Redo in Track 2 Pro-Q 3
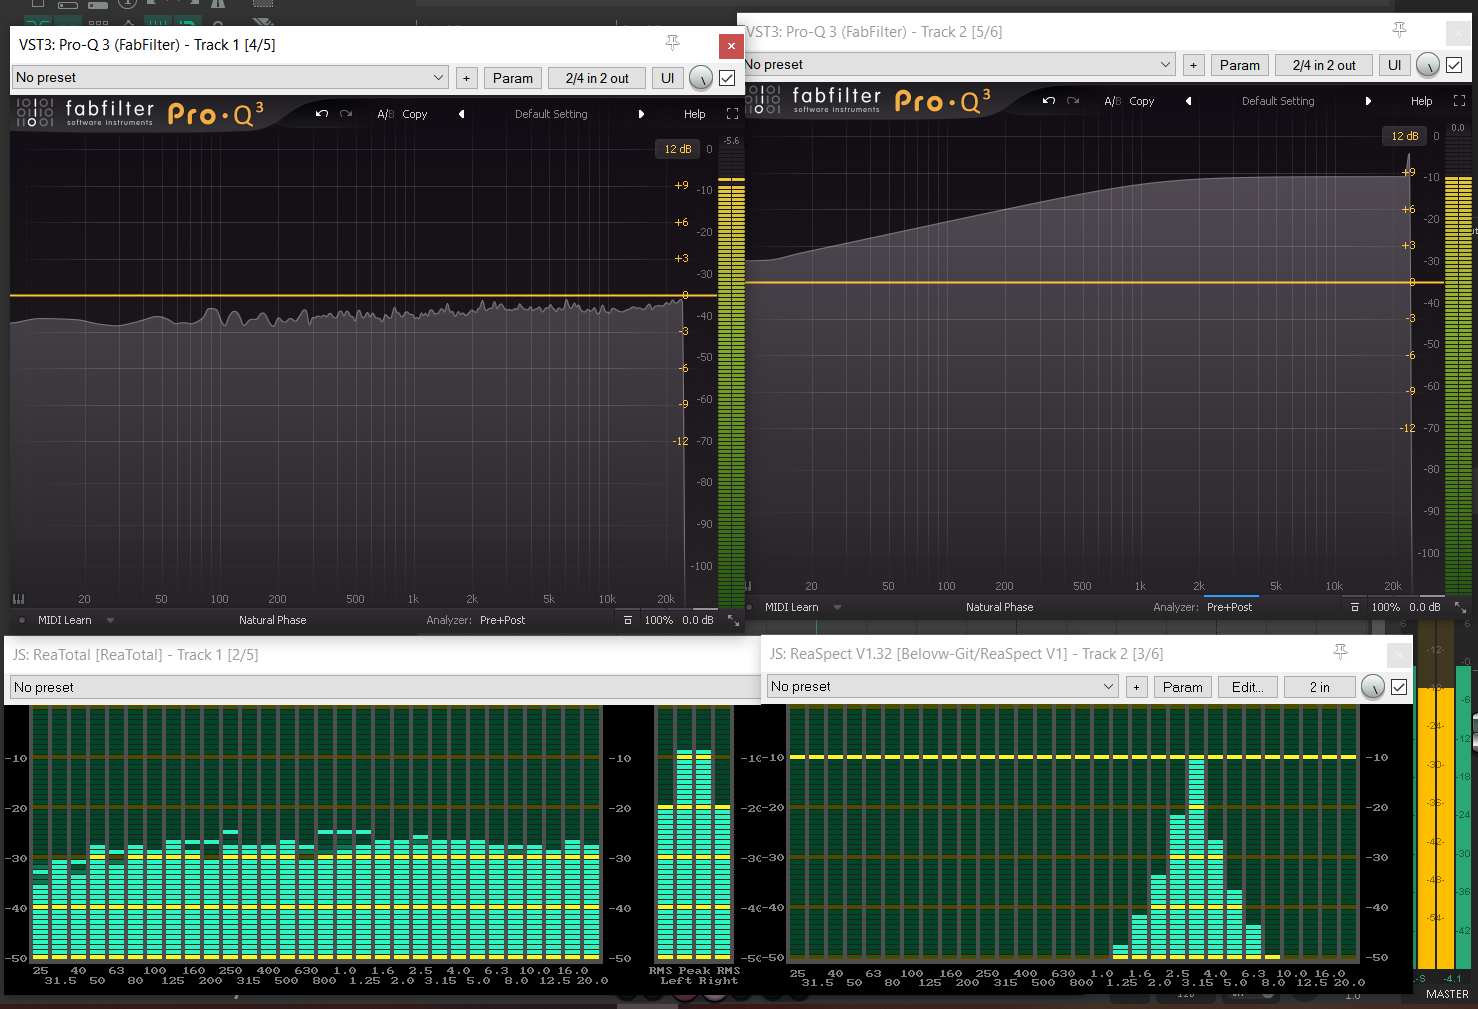 [1073, 101]
